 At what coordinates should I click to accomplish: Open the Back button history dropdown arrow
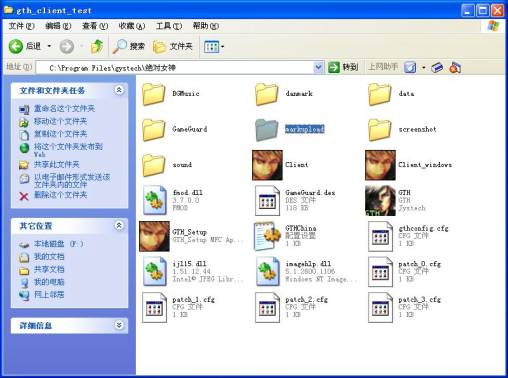coord(49,46)
